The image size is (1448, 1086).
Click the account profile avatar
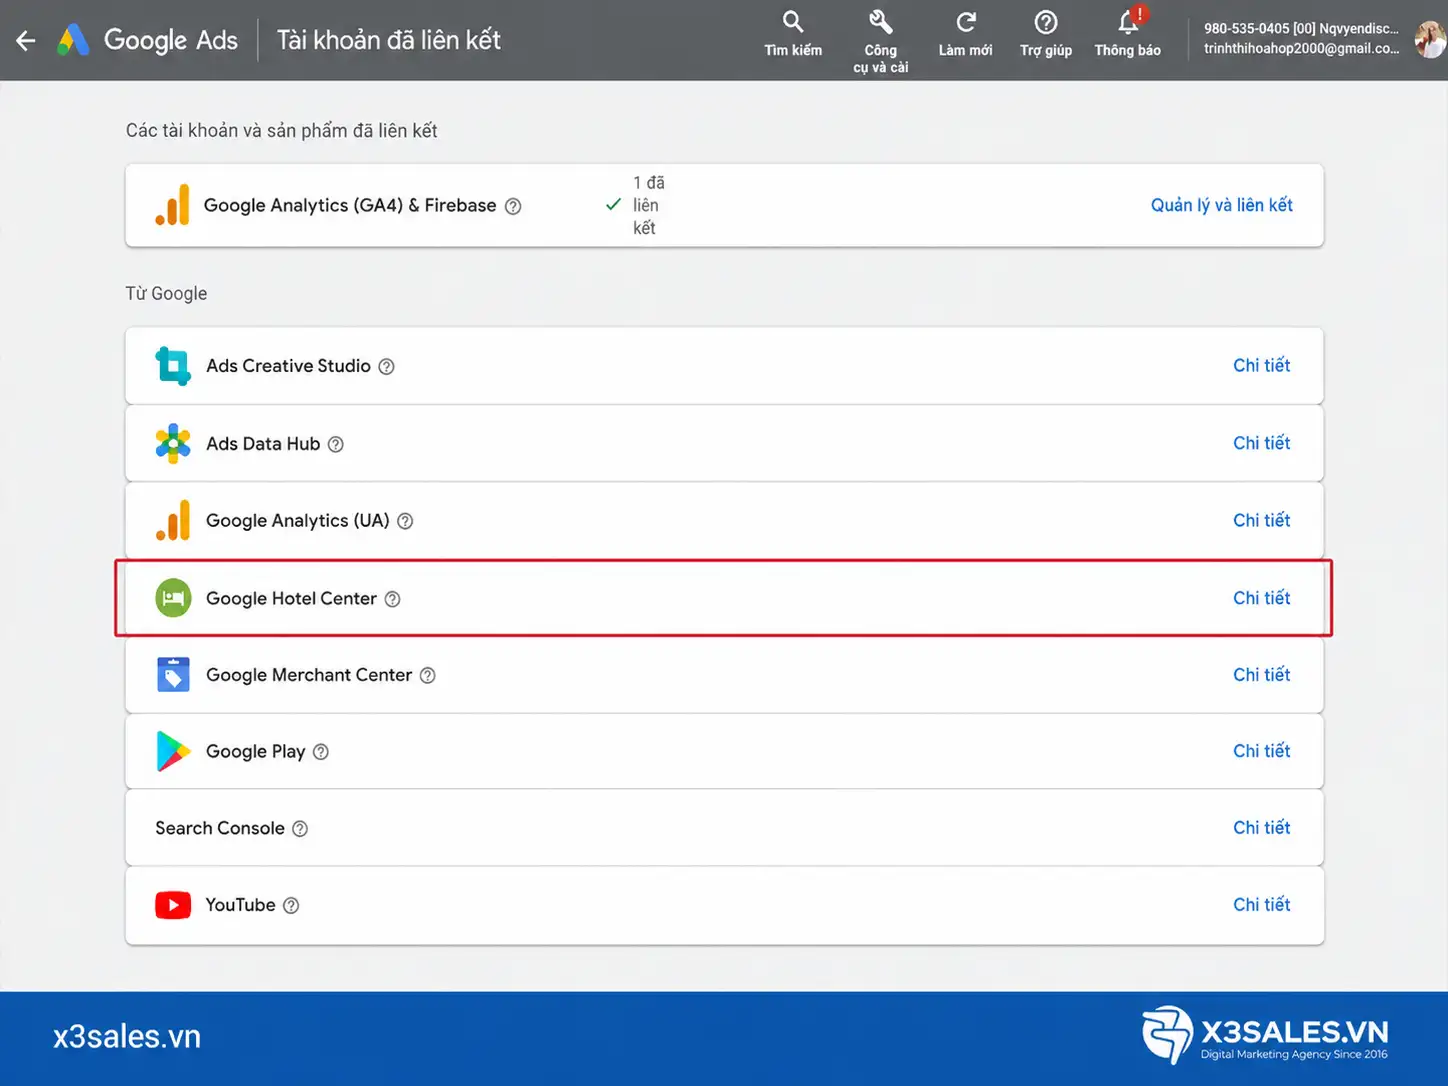1430,39
